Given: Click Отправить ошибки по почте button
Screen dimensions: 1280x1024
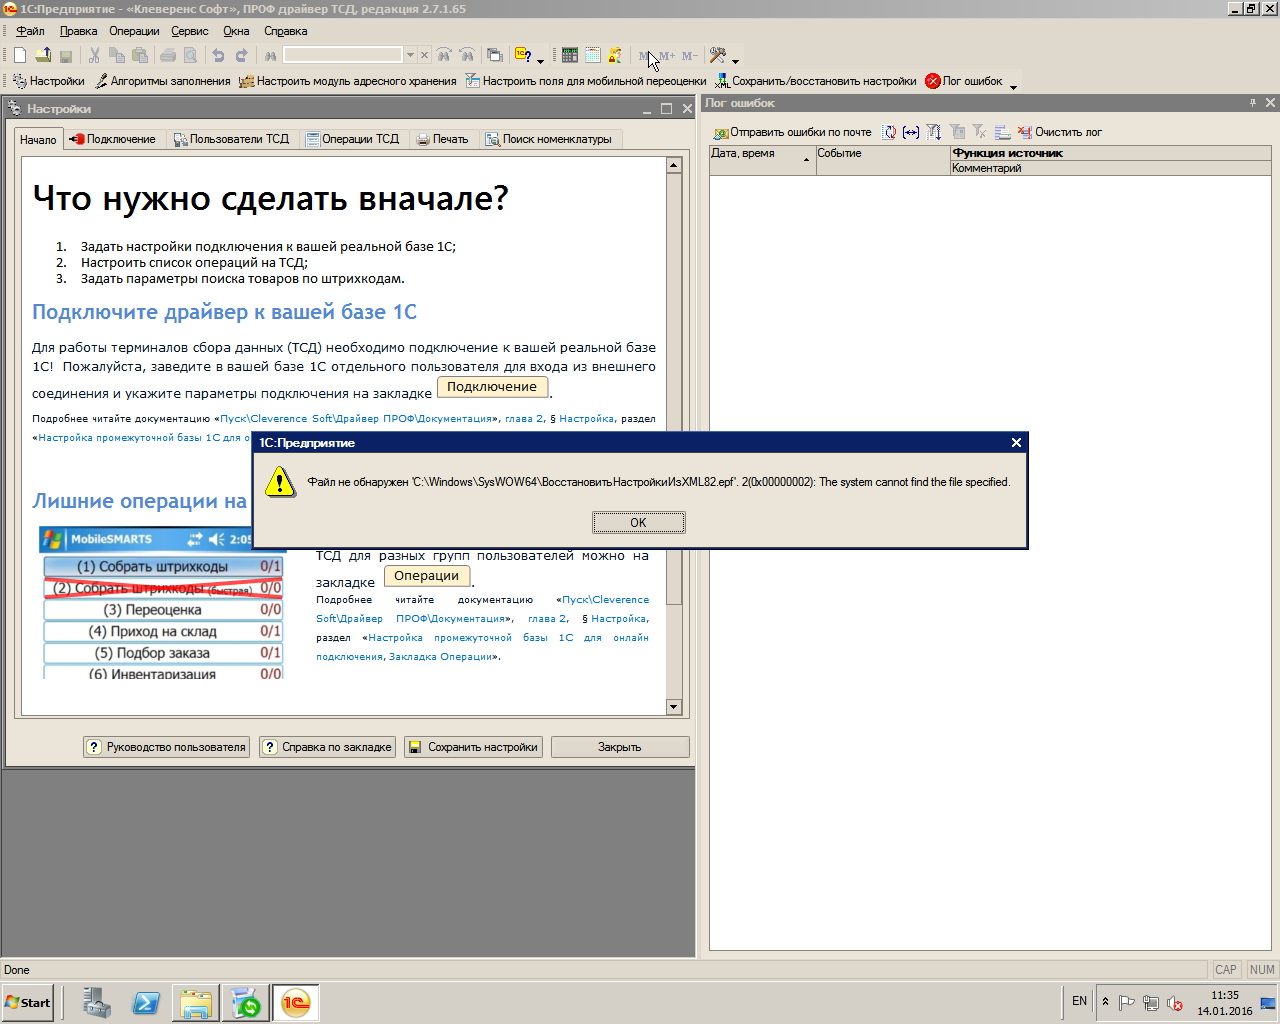Looking at the screenshot, I should (792, 132).
